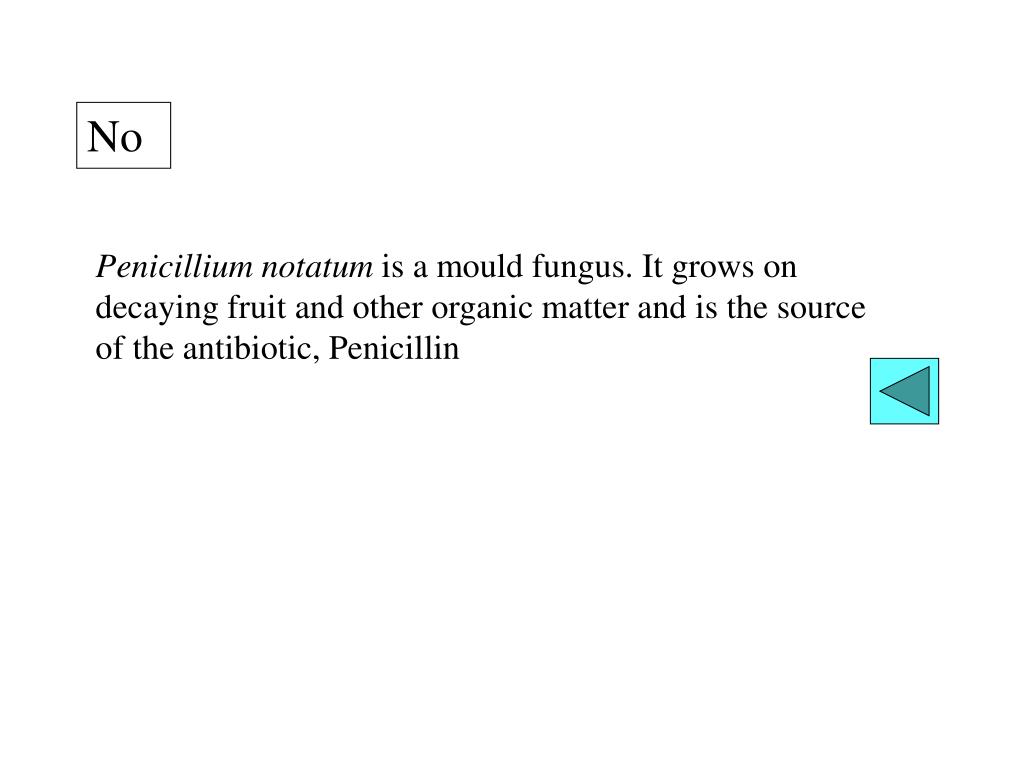
Task: Click the italic word 'Penicillium'
Action: [x=174, y=267]
